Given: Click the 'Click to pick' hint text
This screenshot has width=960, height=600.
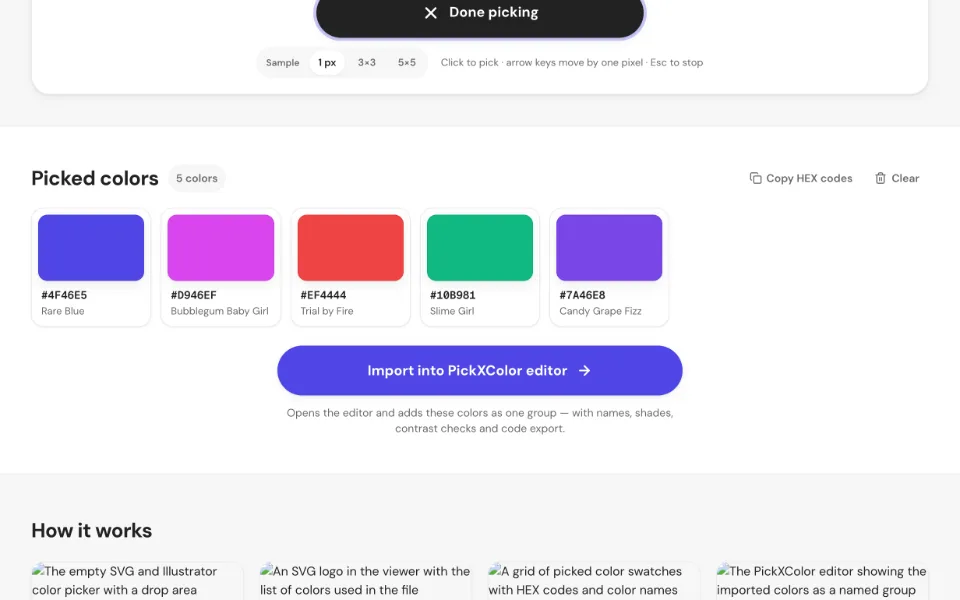Looking at the screenshot, I should tap(572, 62).
